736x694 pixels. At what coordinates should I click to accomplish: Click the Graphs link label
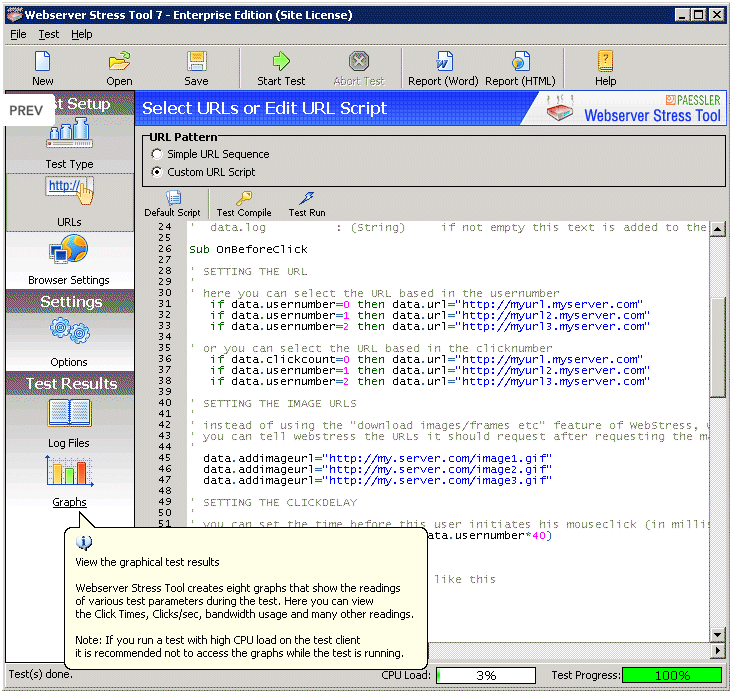[x=69, y=502]
